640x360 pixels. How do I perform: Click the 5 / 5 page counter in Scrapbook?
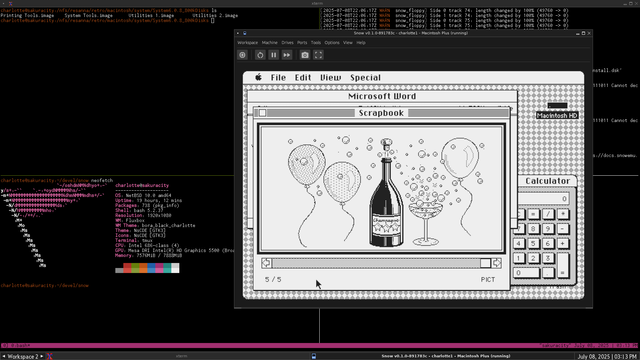273,280
